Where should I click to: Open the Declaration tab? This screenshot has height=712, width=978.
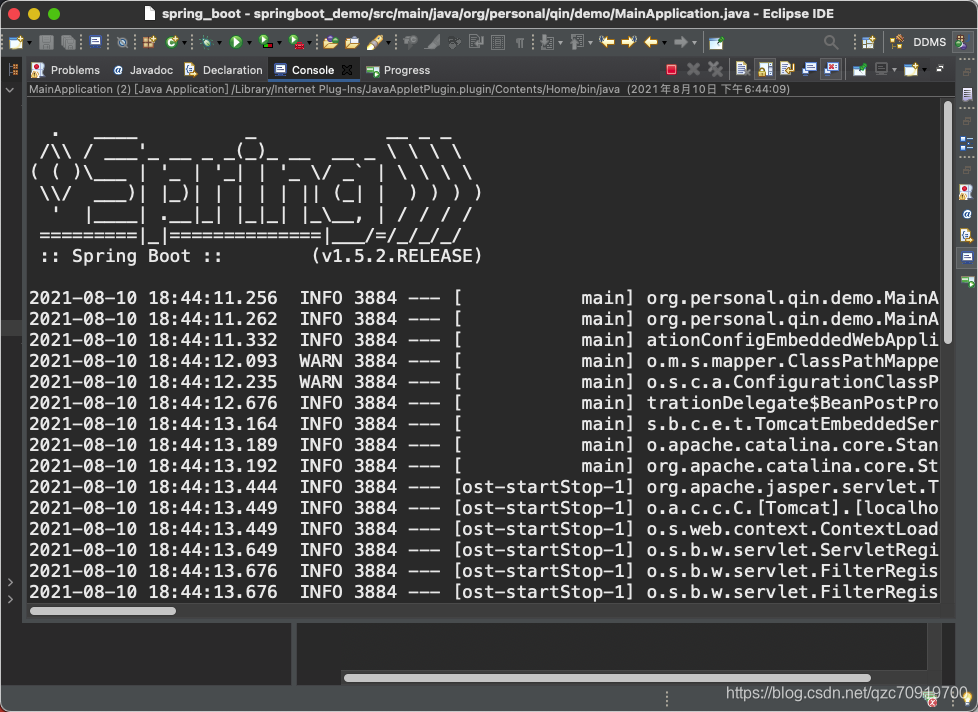(x=223, y=70)
